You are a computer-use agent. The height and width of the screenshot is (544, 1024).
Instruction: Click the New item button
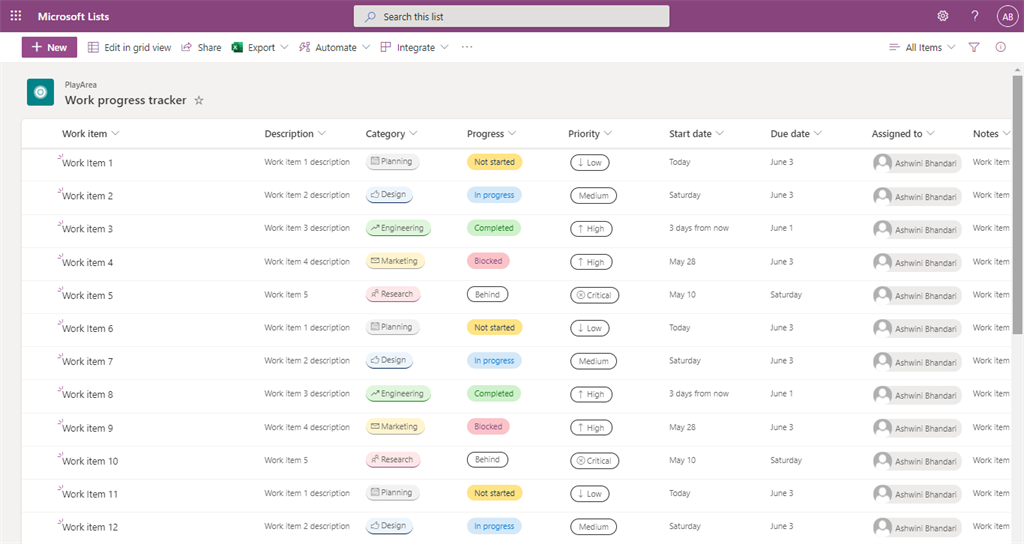49,47
